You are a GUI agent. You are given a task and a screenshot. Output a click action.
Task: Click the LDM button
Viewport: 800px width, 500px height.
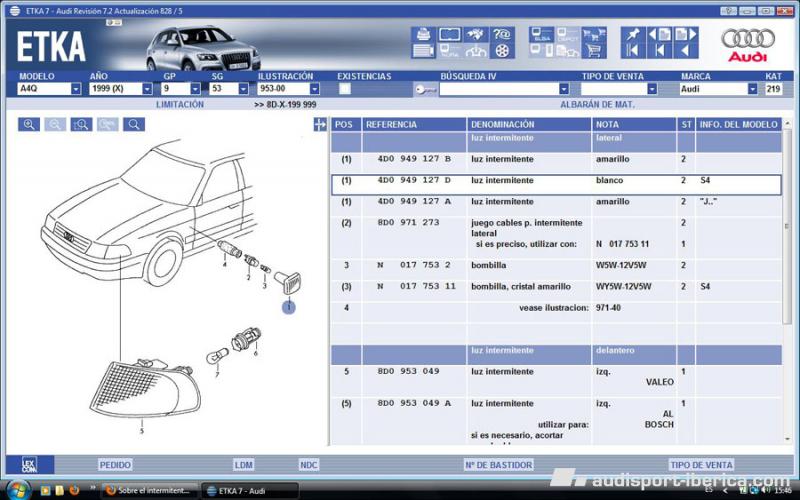click(244, 465)
